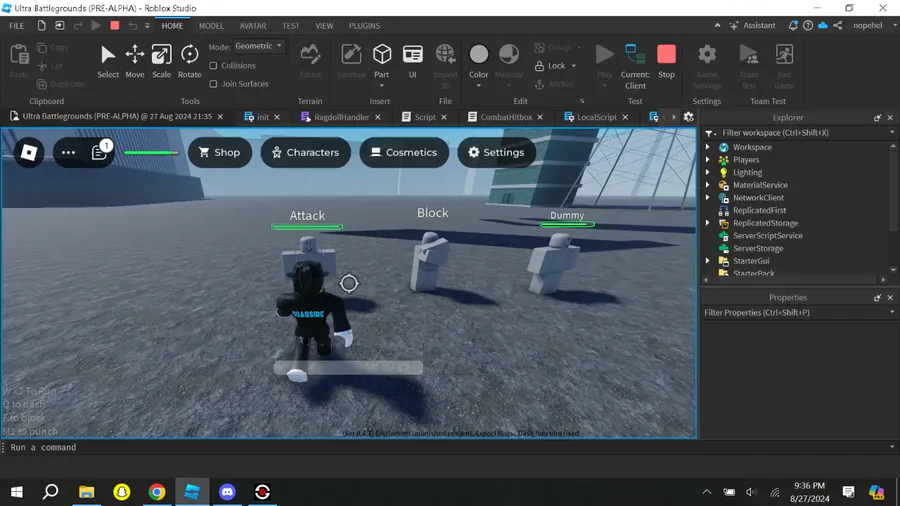Open Game Settings
This screenshot has width=900, height=506.
pos(707,65)
